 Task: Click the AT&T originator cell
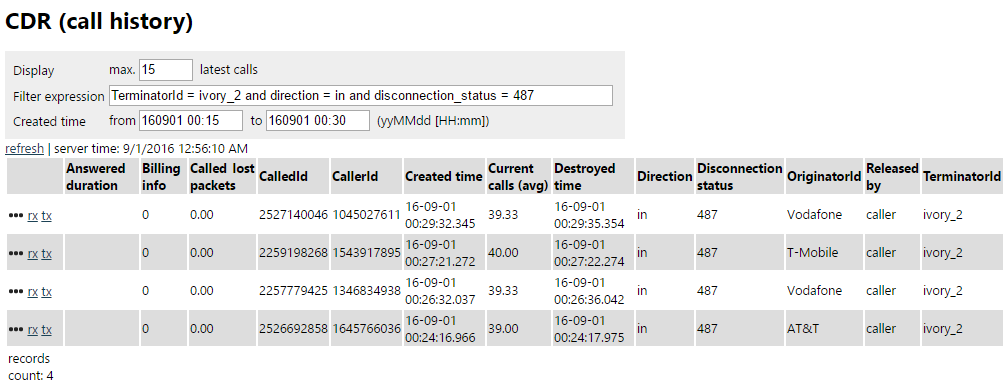click(824, 328)
